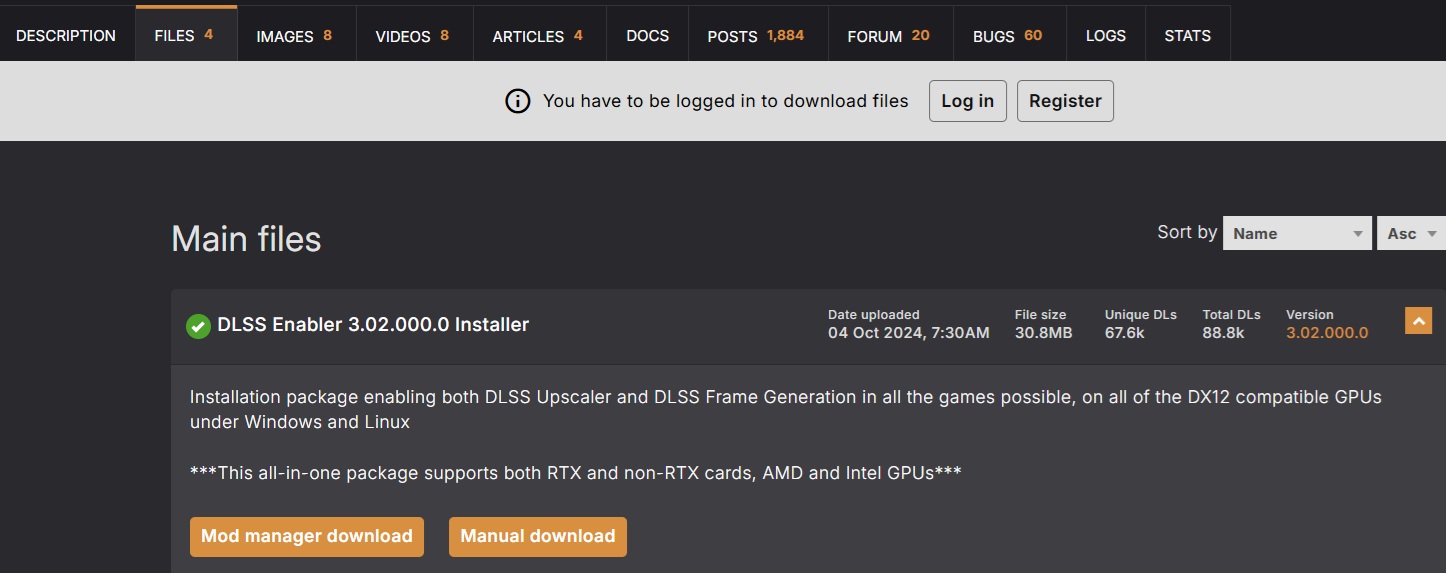View the Bugs tab
Screen dimensions: 1446x573
coord(1007,35)
